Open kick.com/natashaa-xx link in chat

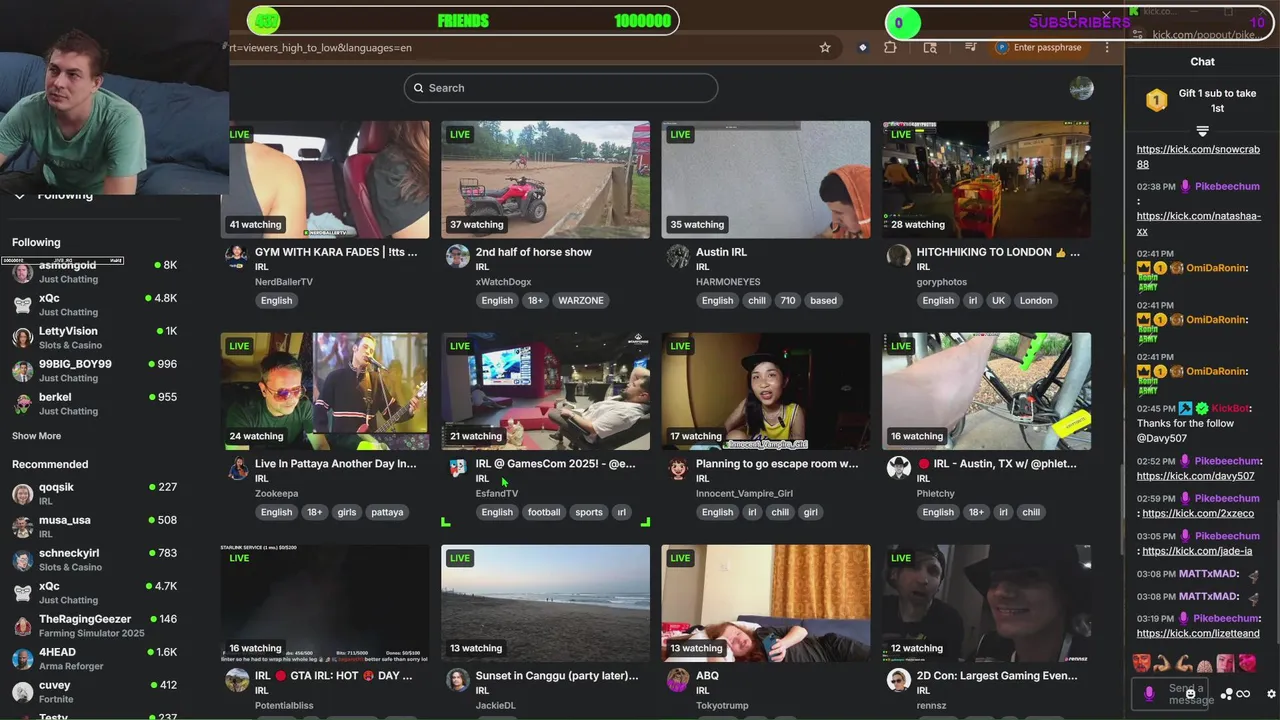point(1198,223)
